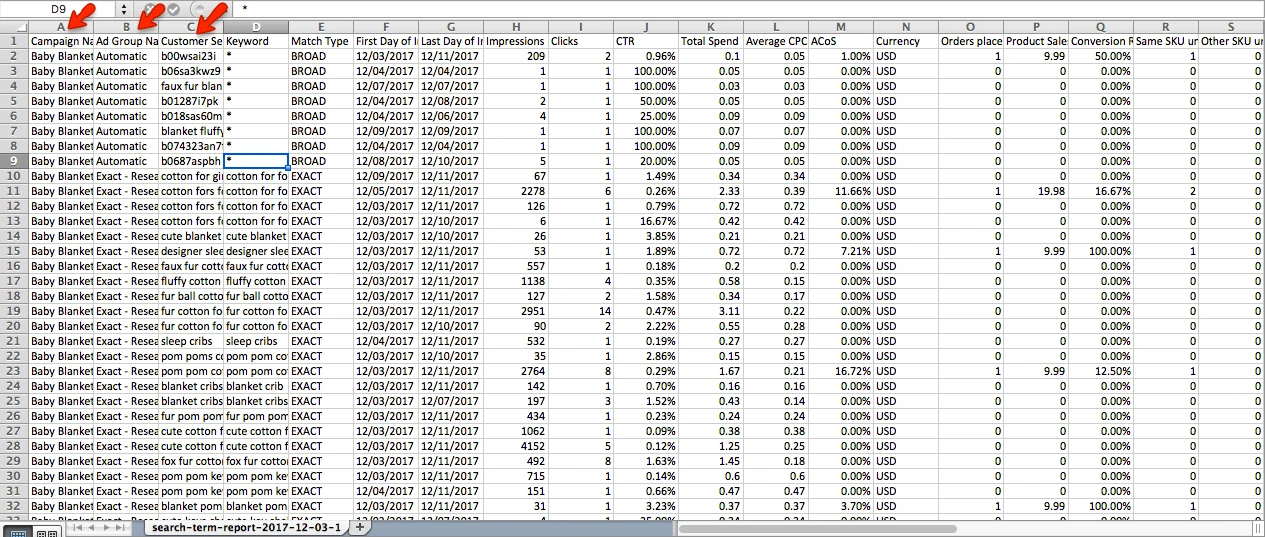
Task: Click the Impressions header cell
Action: coord(516,41)
